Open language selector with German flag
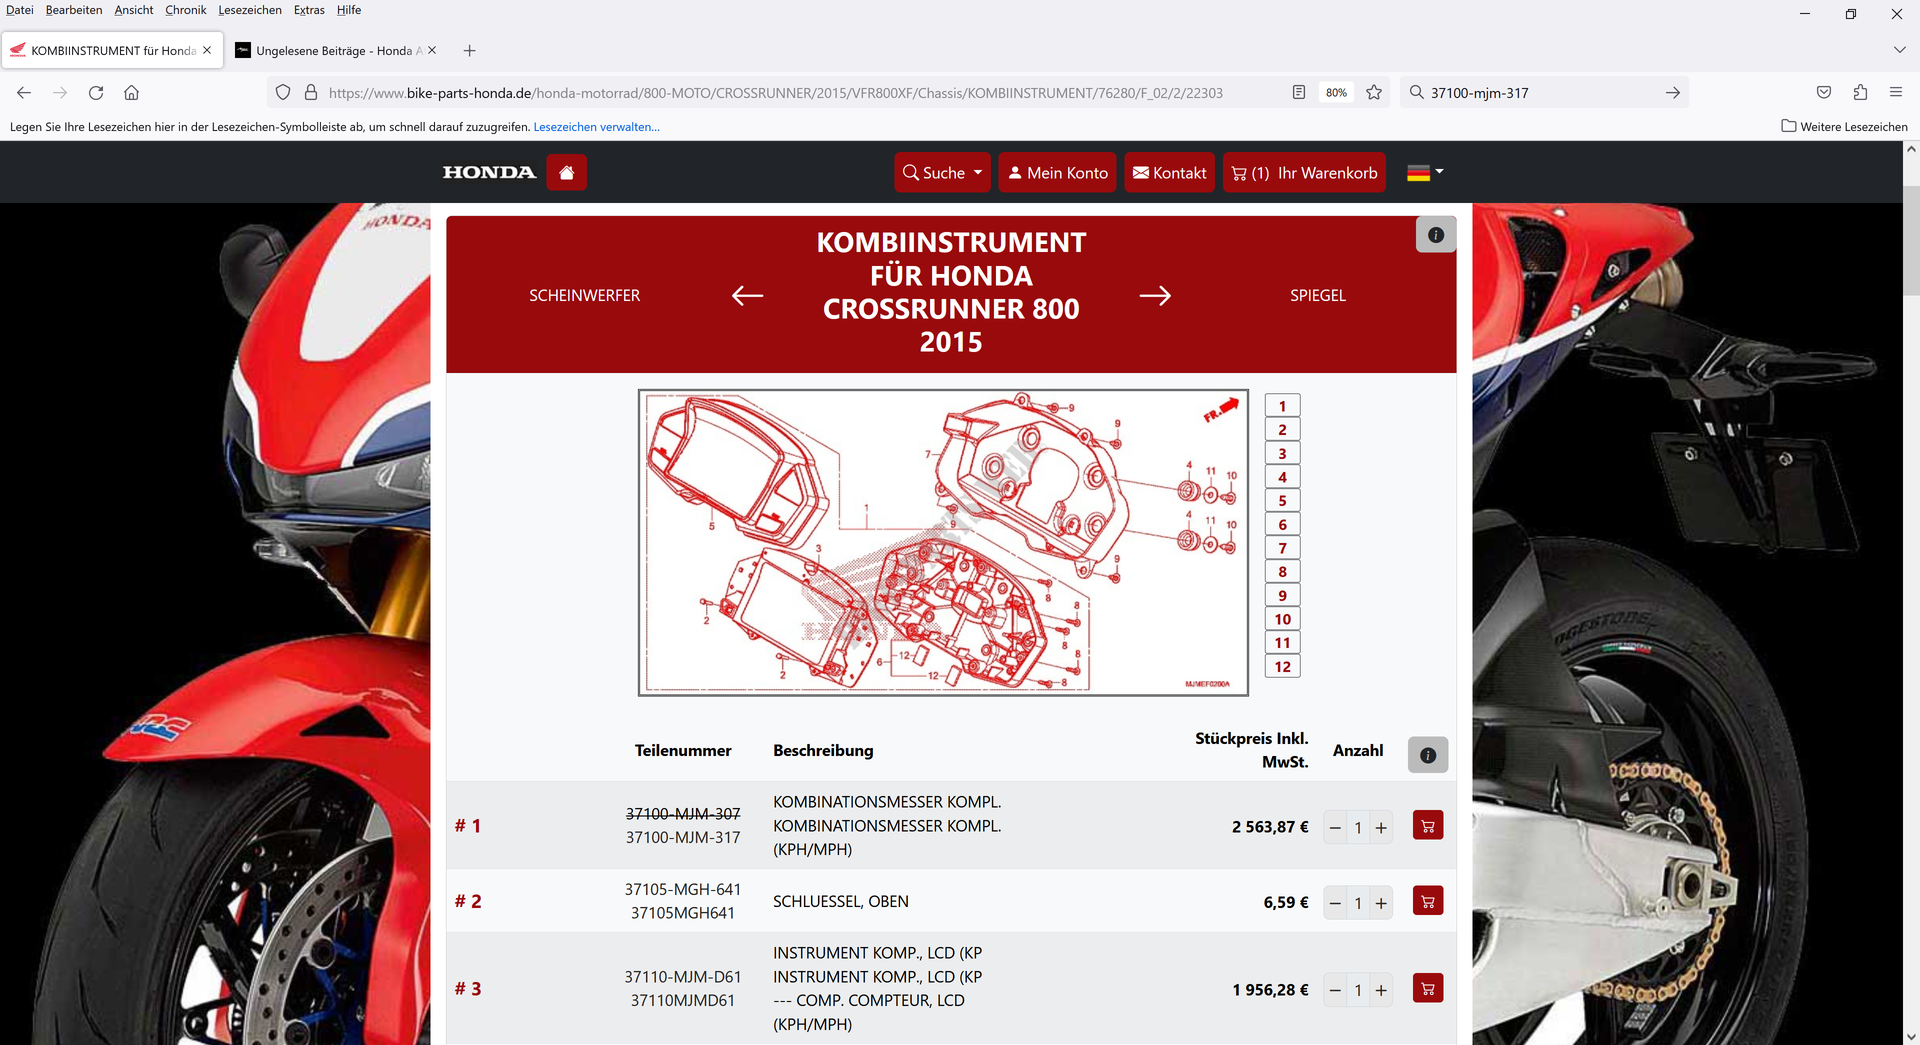The image size is (1920, 1045). click(1425, 173)
